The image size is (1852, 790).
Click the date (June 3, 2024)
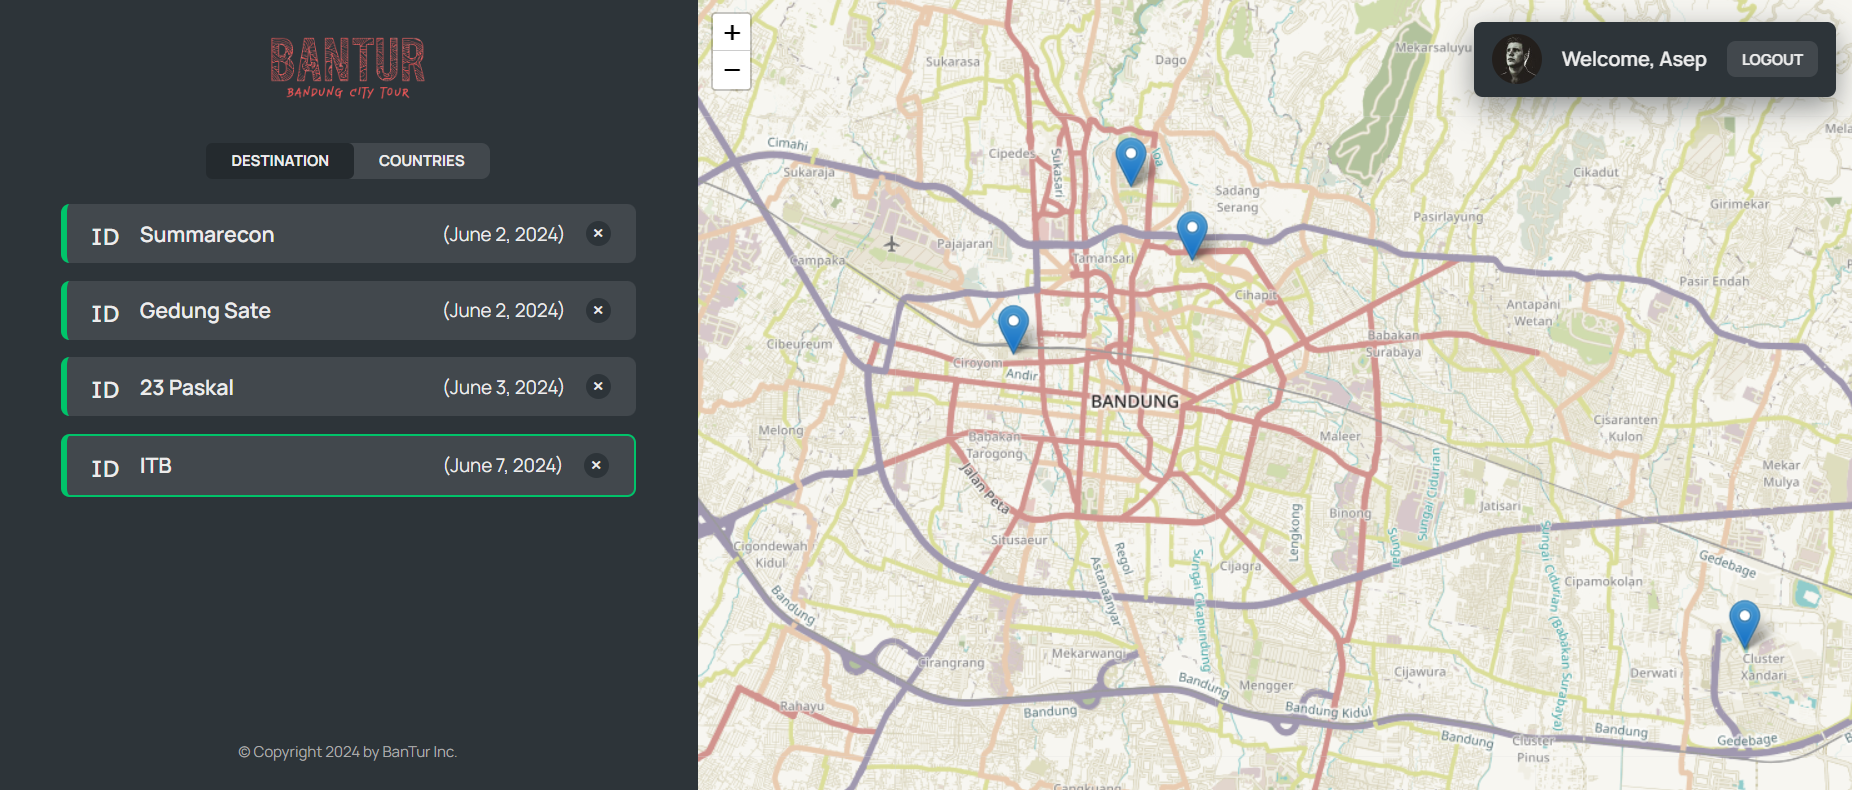click(504, 387)
